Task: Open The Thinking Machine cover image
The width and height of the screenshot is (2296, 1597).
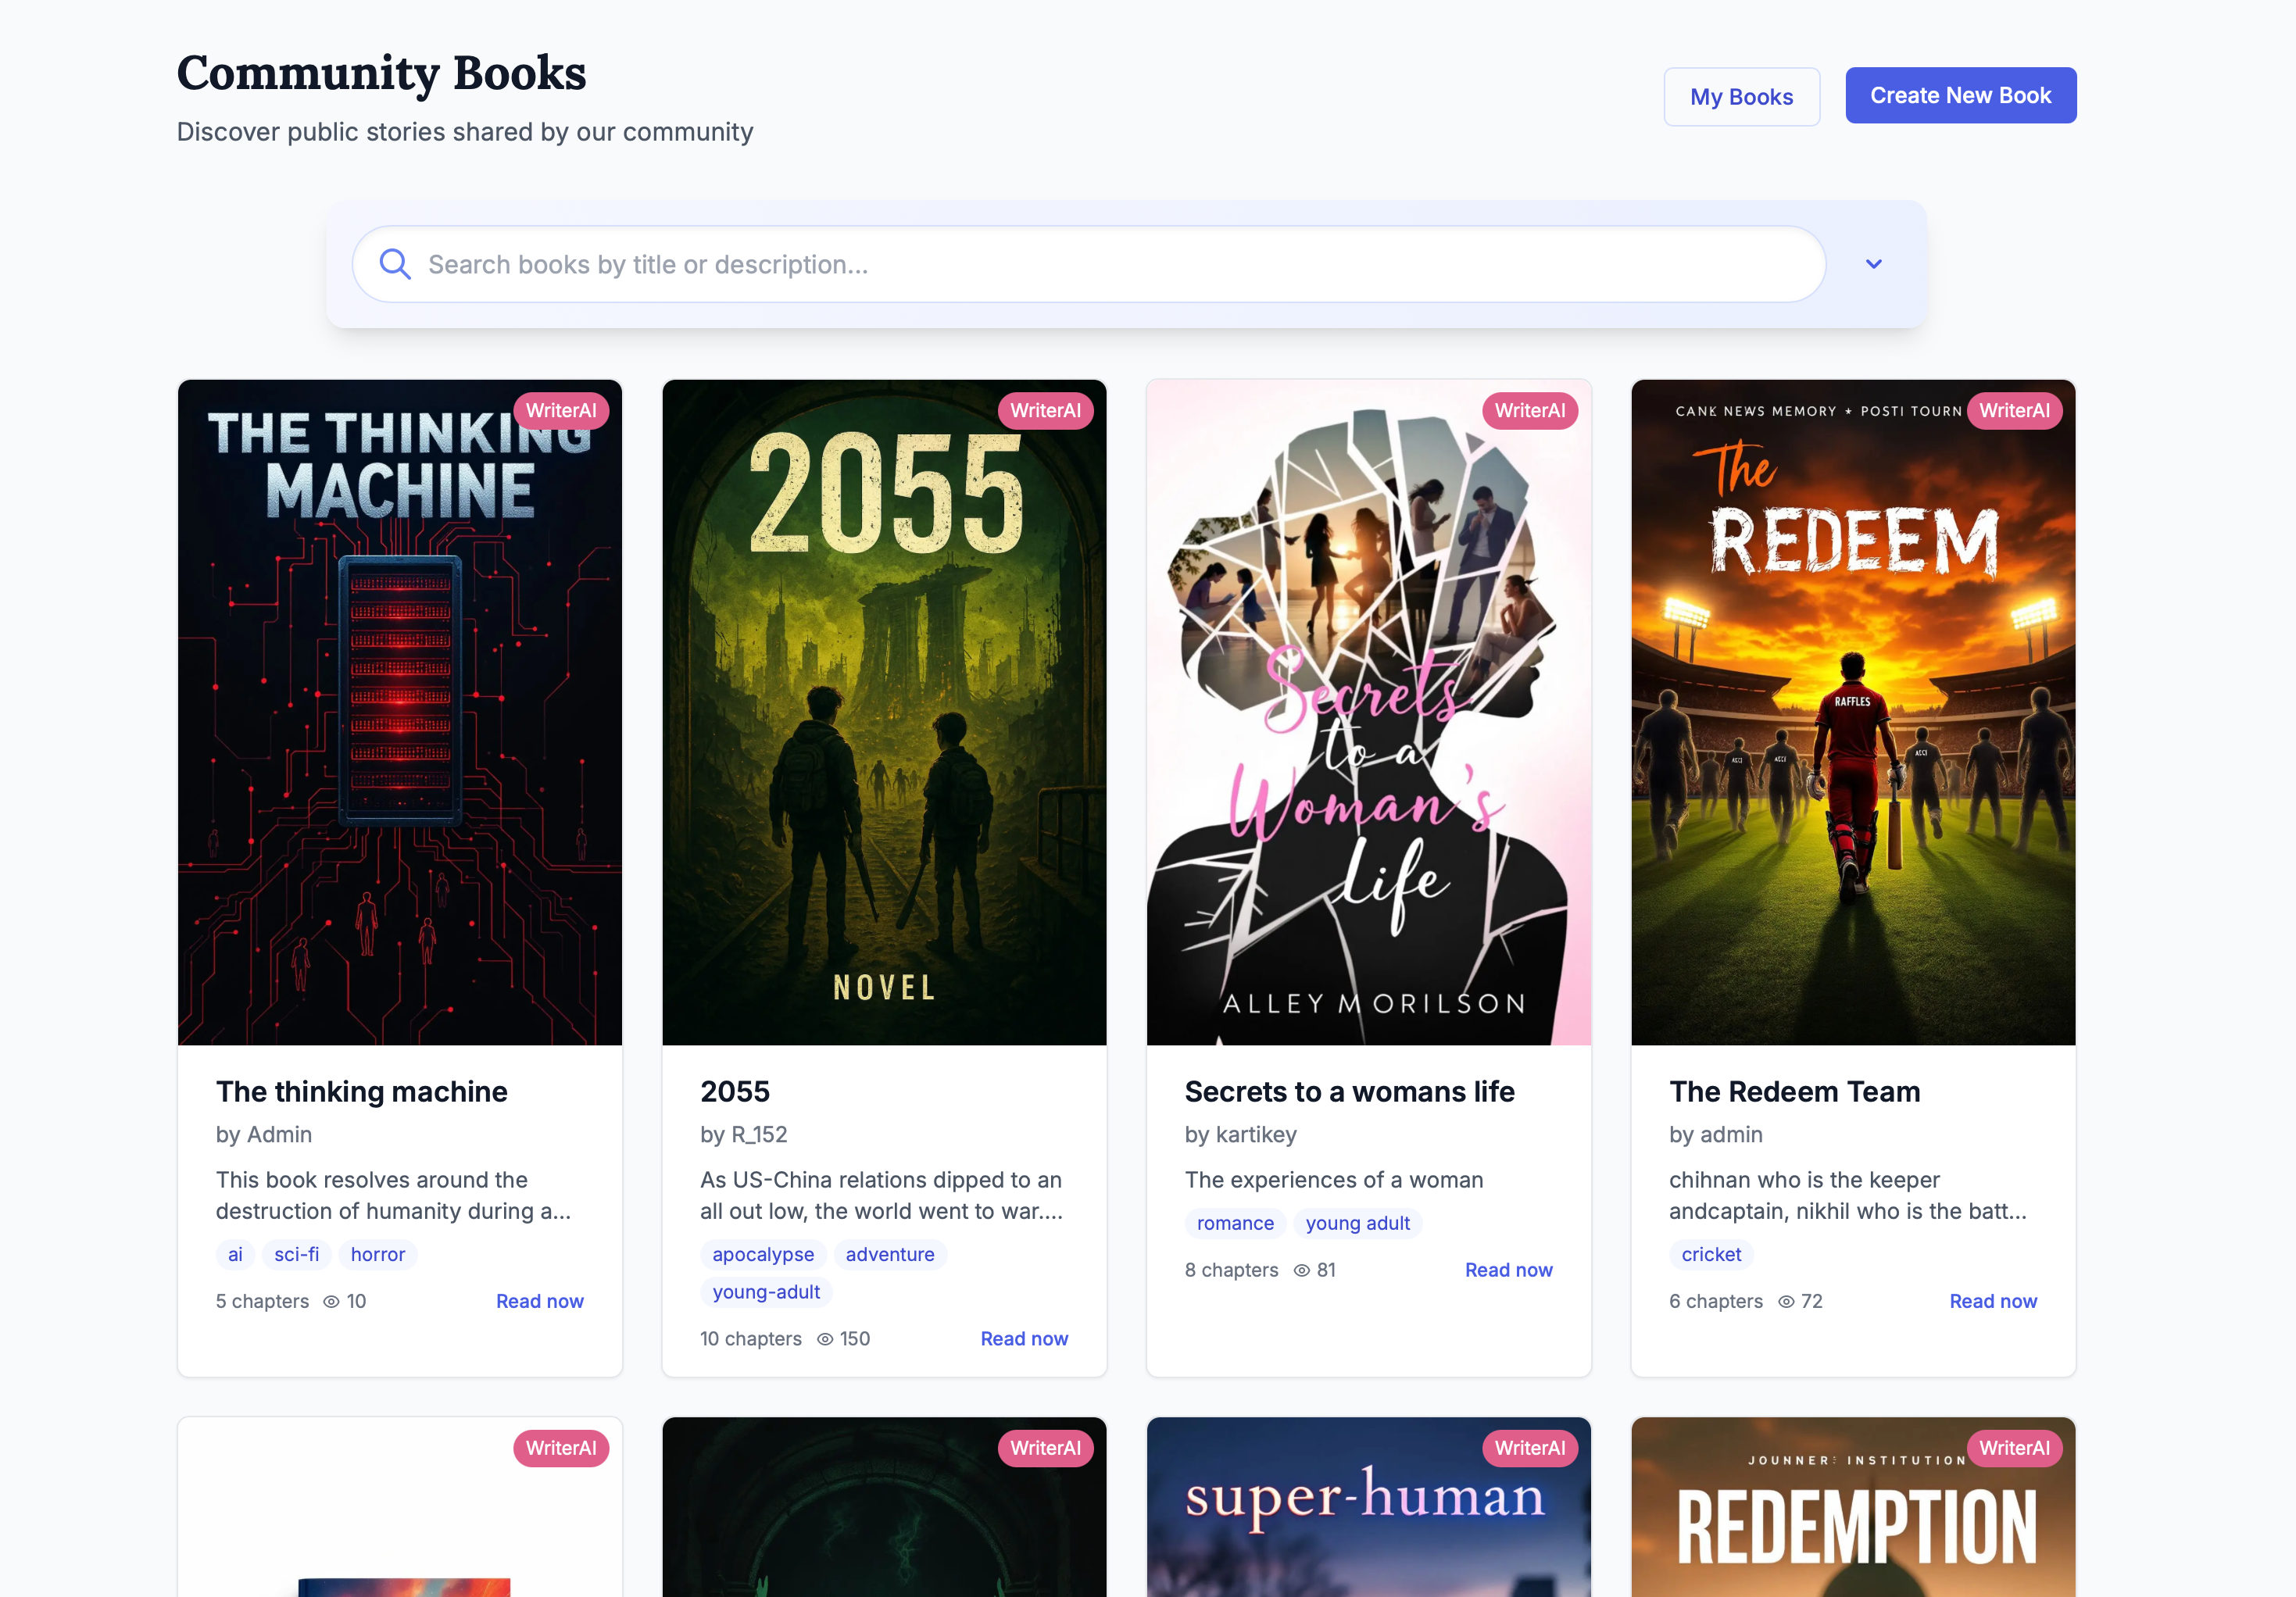Action: [400, 712]
